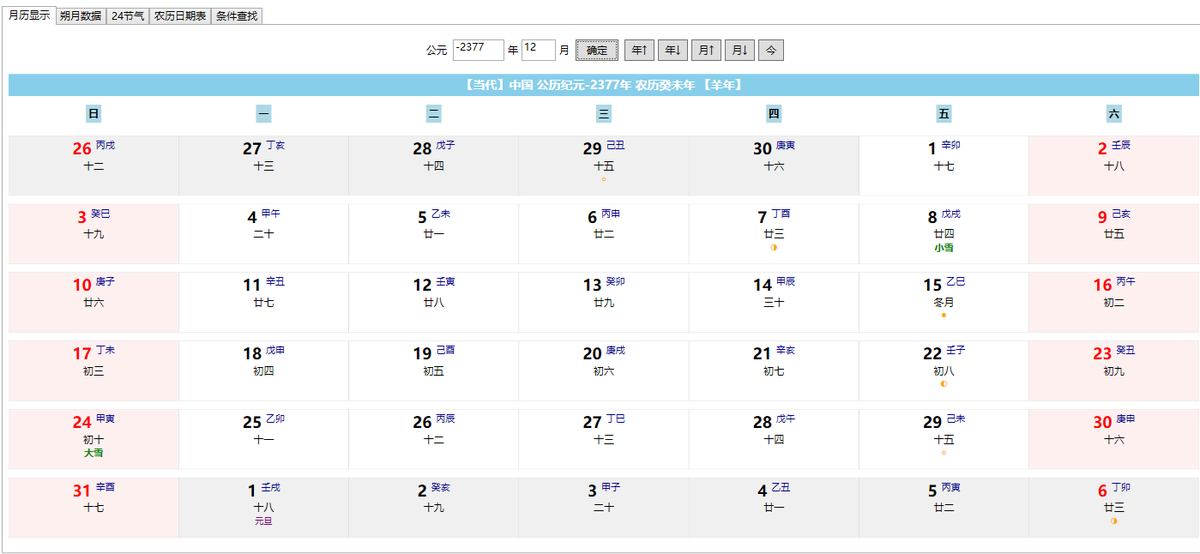
Task: Select day 11 辛丑
Action: (x=264, y=302)
